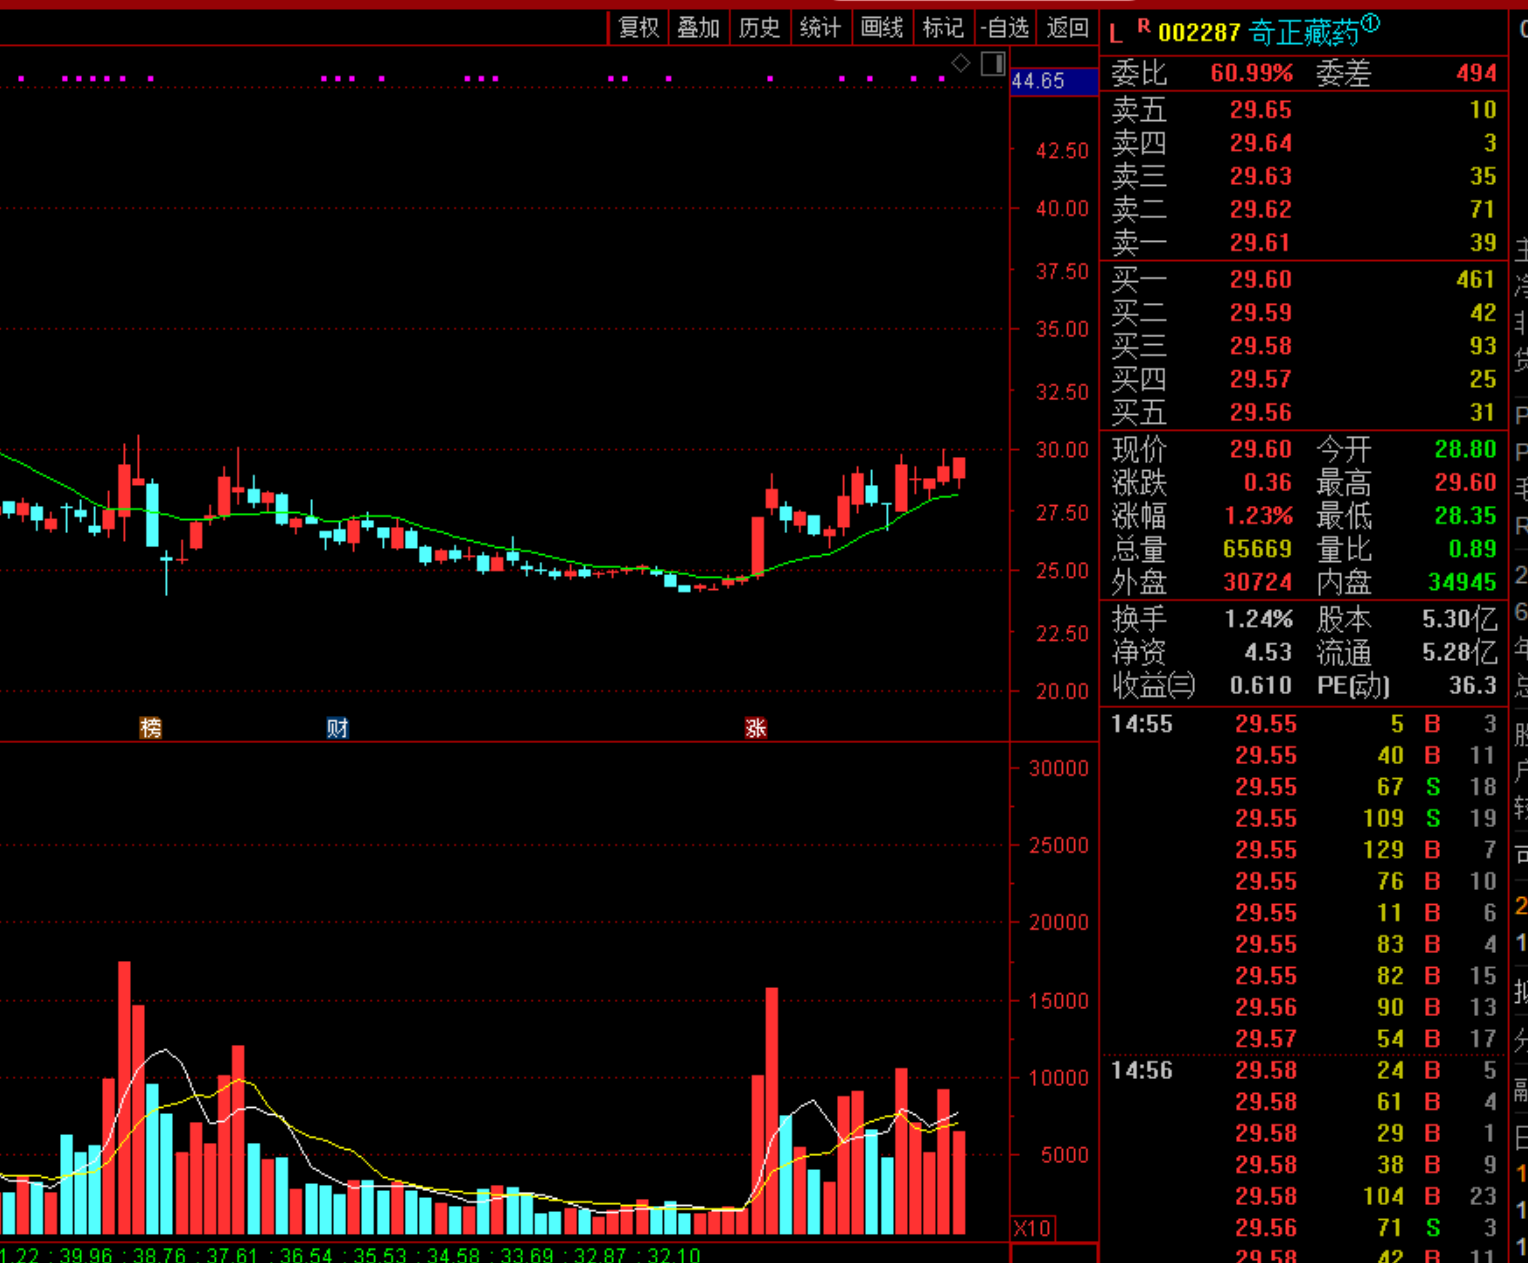Click the 现价 29.60 current price
Image resolution: width=1528 pixels, height=1263 pixels.
(1261, 449)
